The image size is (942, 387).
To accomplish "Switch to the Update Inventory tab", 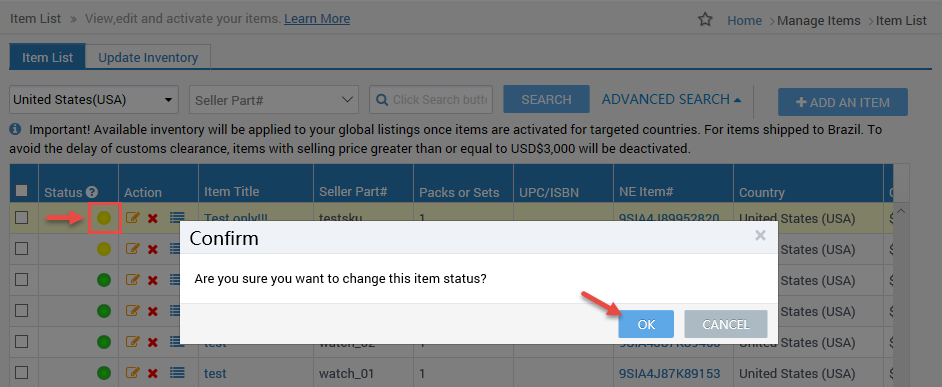I will click(x=148, y=58).
